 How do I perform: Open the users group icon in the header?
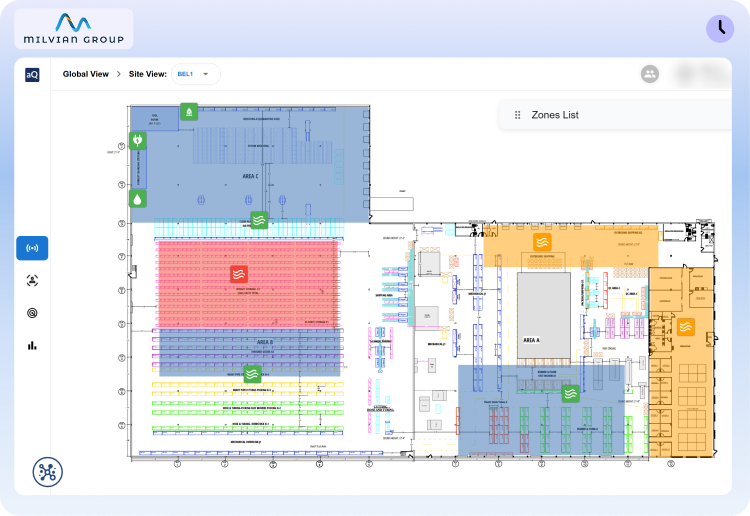coord(650,74)
